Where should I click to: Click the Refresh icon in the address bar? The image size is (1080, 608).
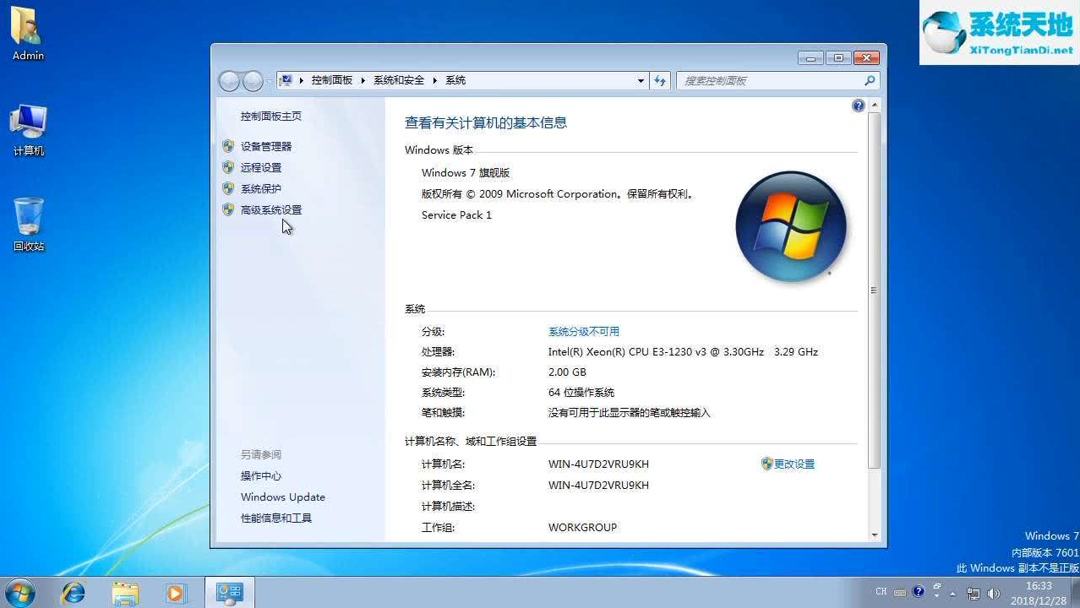659,80
